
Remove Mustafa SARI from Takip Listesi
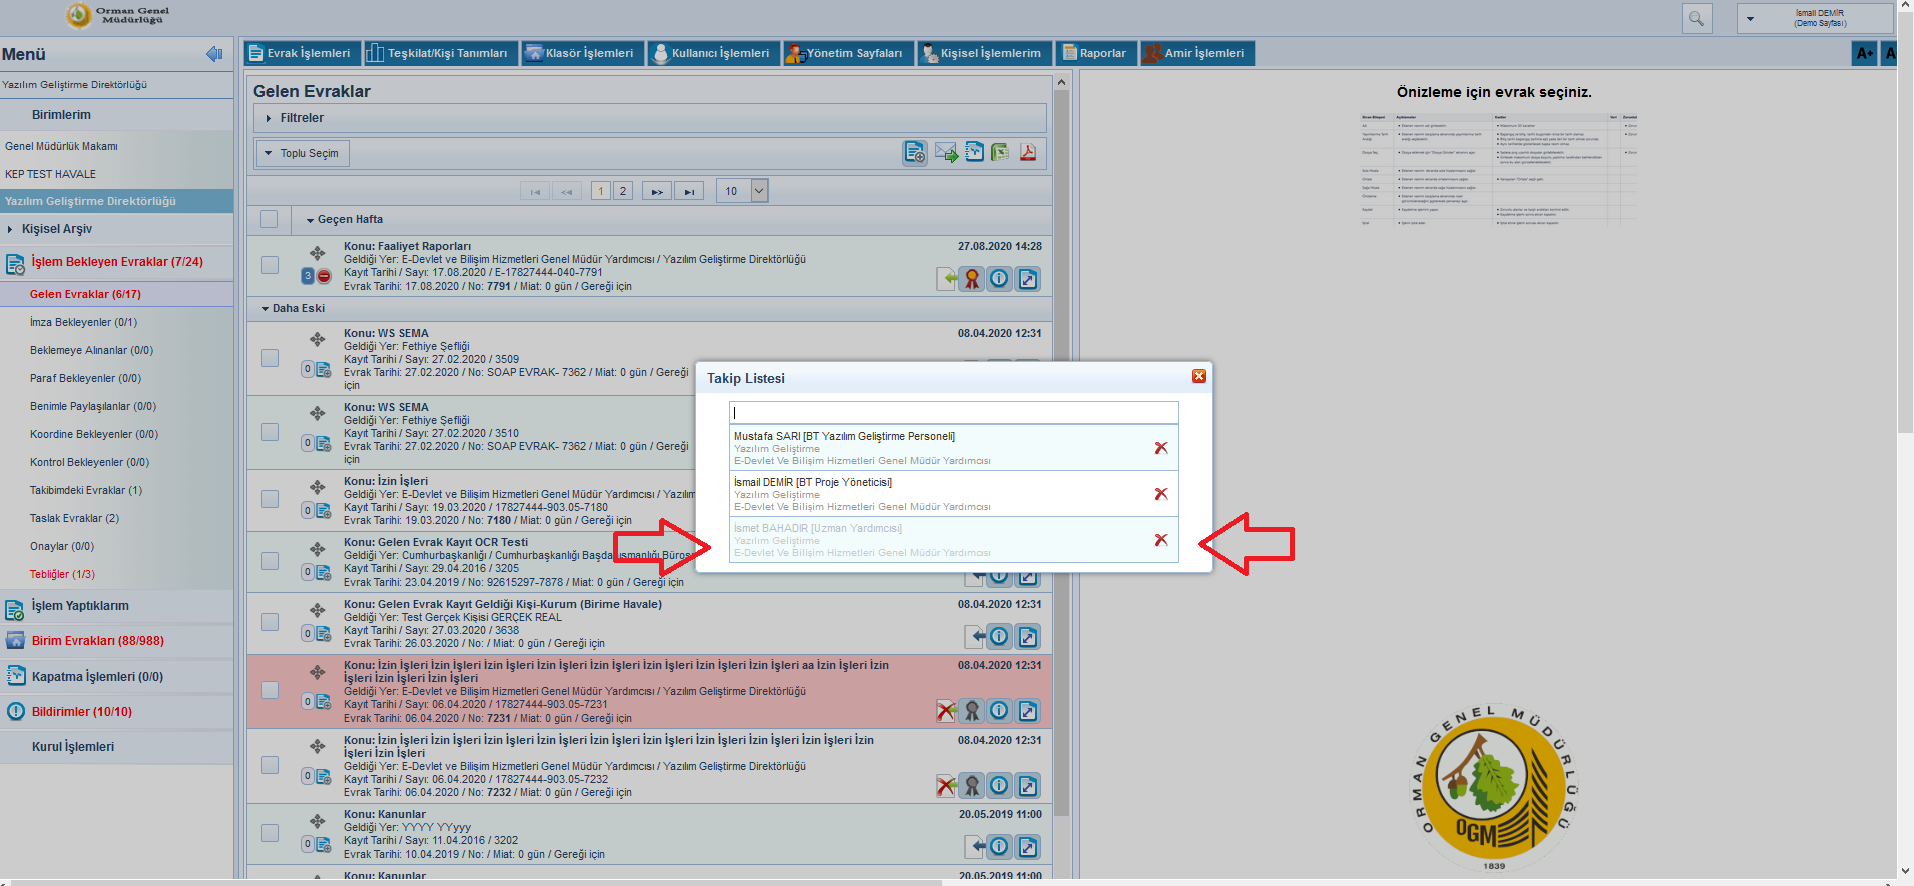[x=1160, y=448]
